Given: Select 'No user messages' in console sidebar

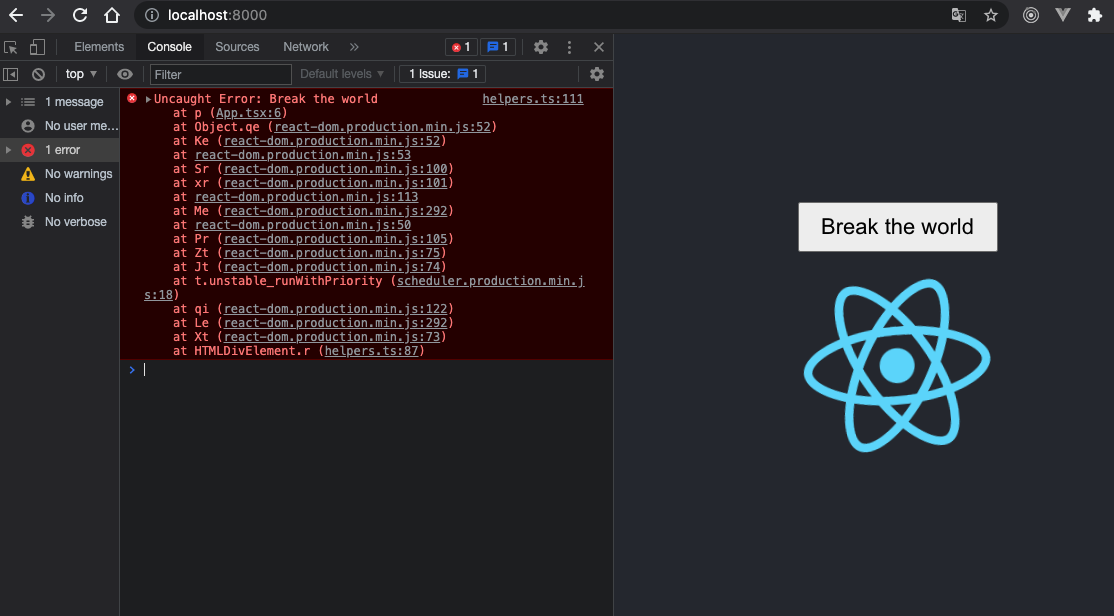Looking at the screenshot, I should pyautogui.click(x=60, y=126).
